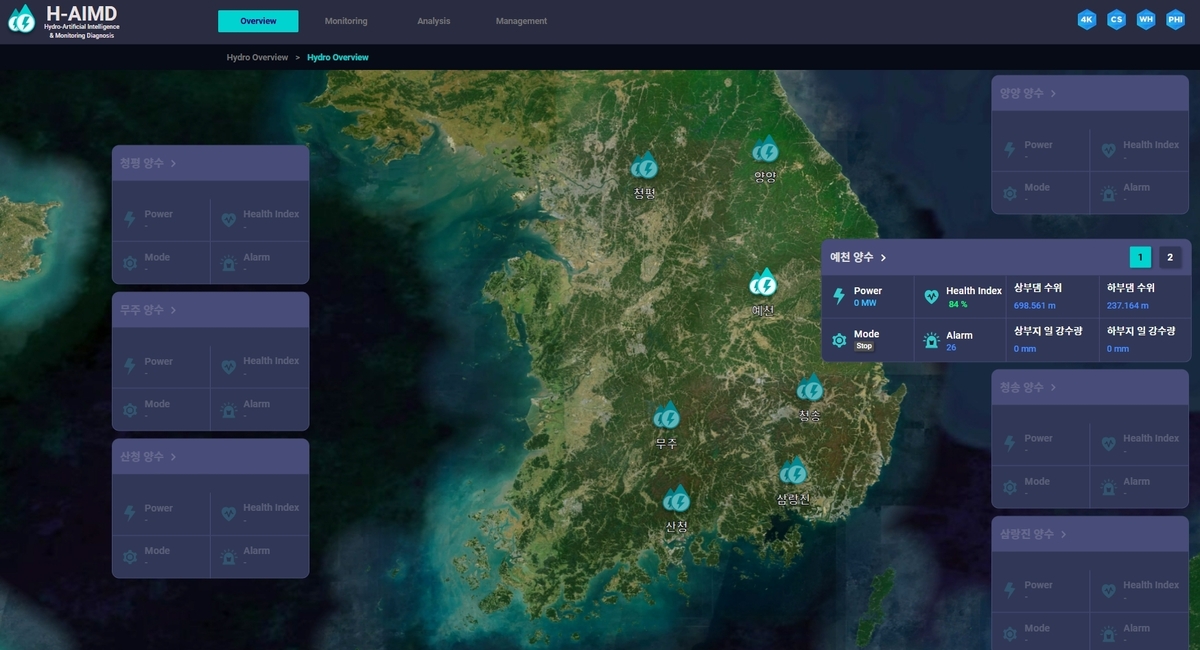Click the CS hexagon icon
The image size is (1200, 650).
(x=1116, y=20)
